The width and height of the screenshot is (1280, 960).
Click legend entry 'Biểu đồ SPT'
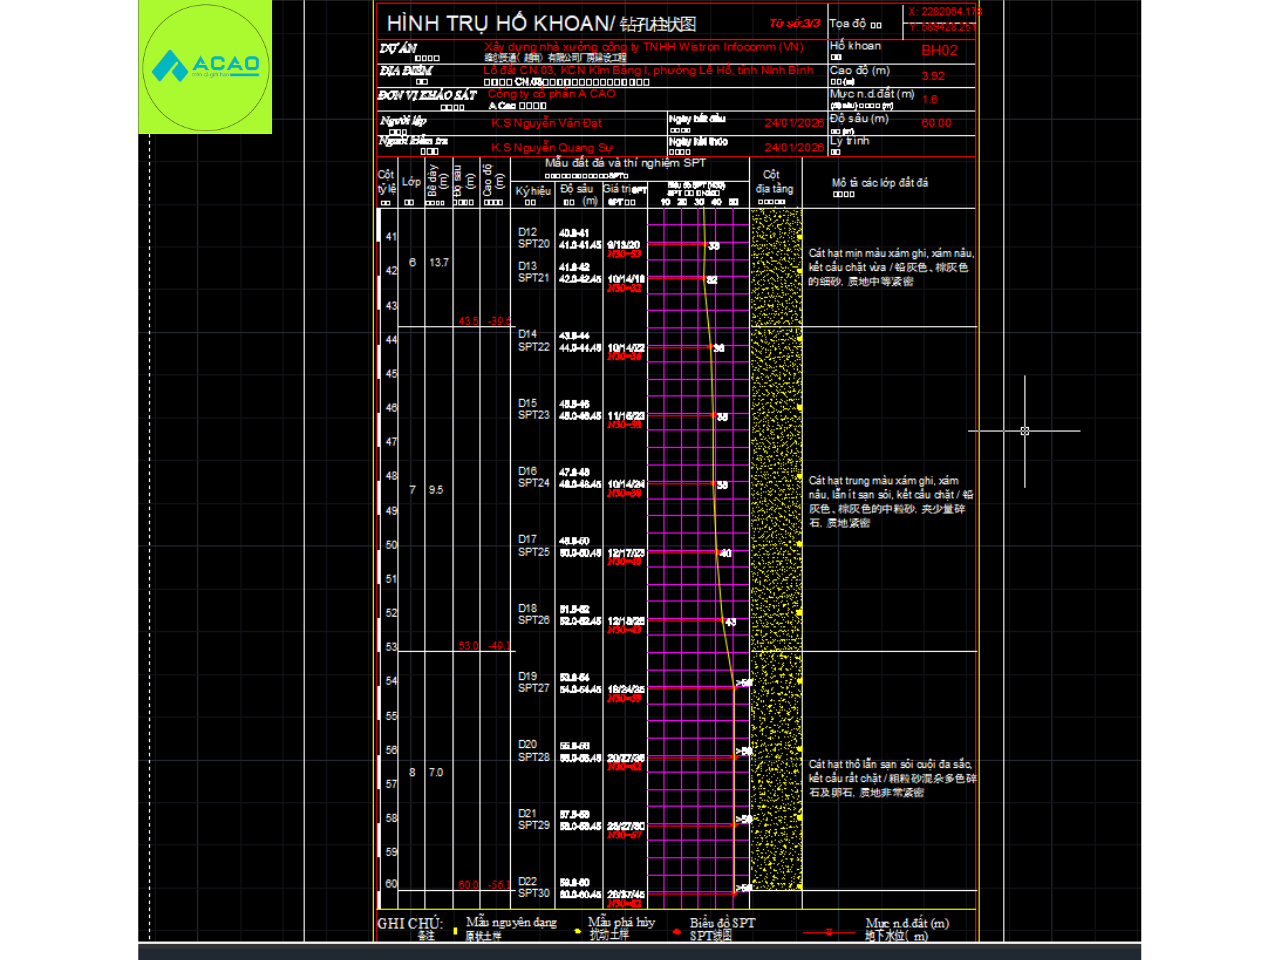(x=723, y=923)
